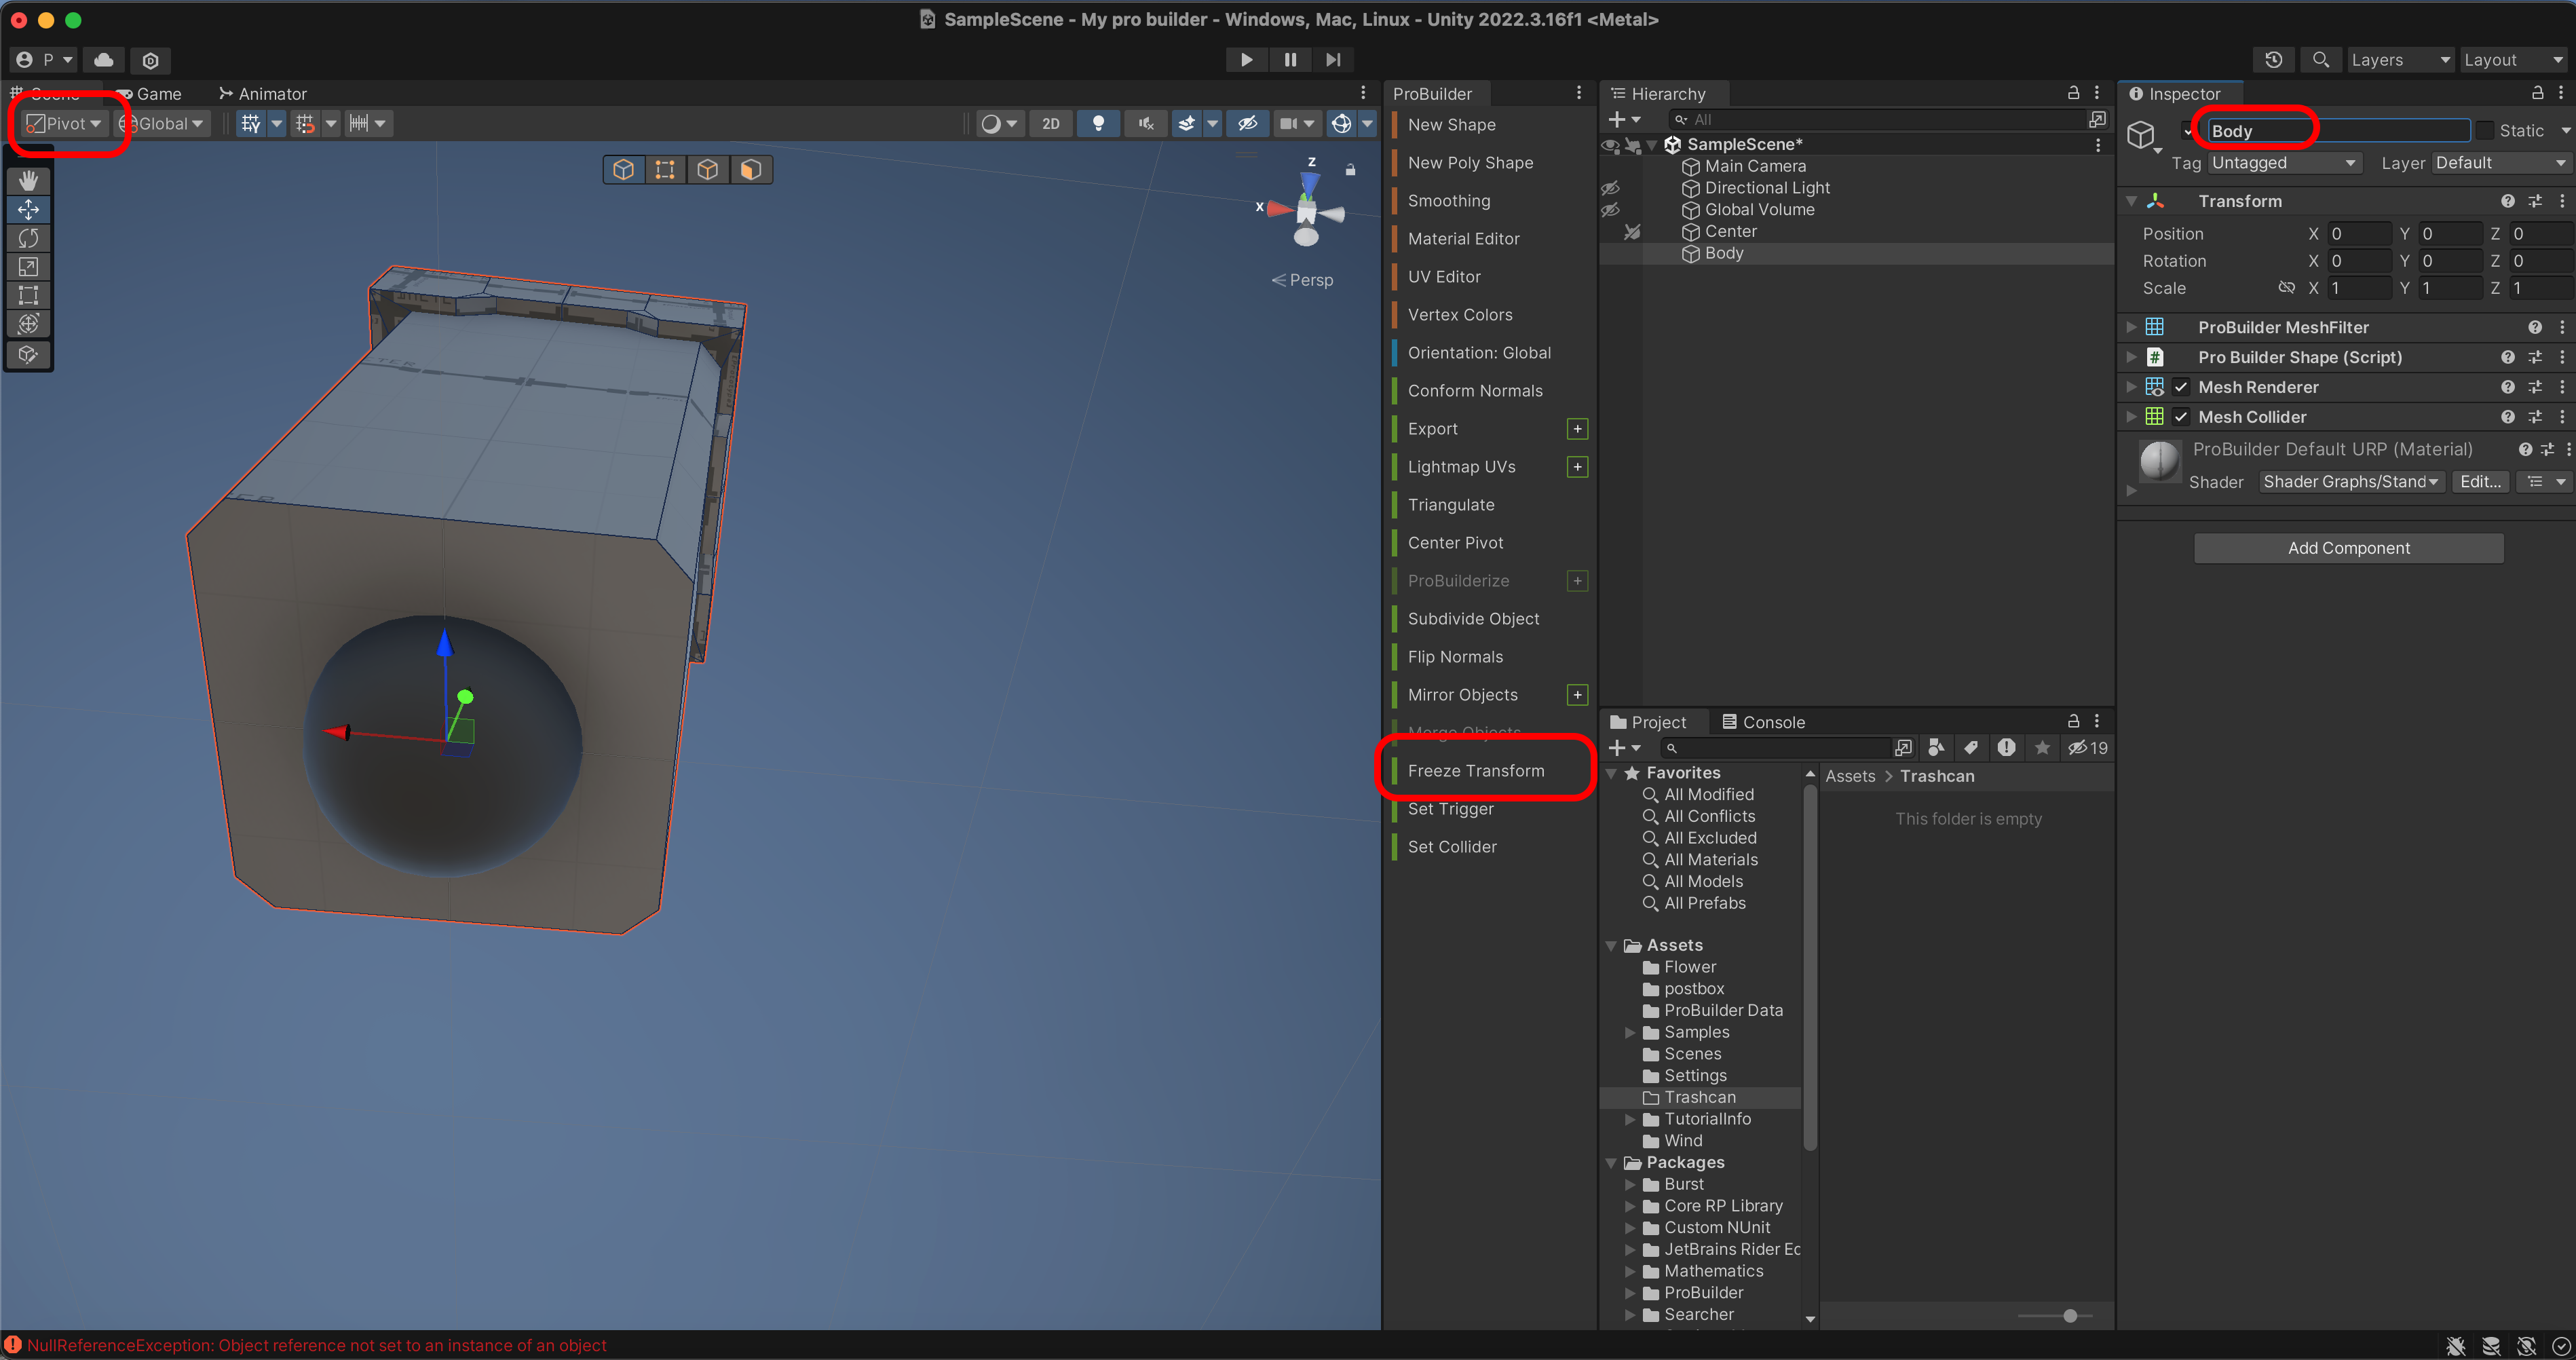The width and height of the screenshot is (2576, 1360).
Task: Click the Play button
Action: (x=1246, y=60)
